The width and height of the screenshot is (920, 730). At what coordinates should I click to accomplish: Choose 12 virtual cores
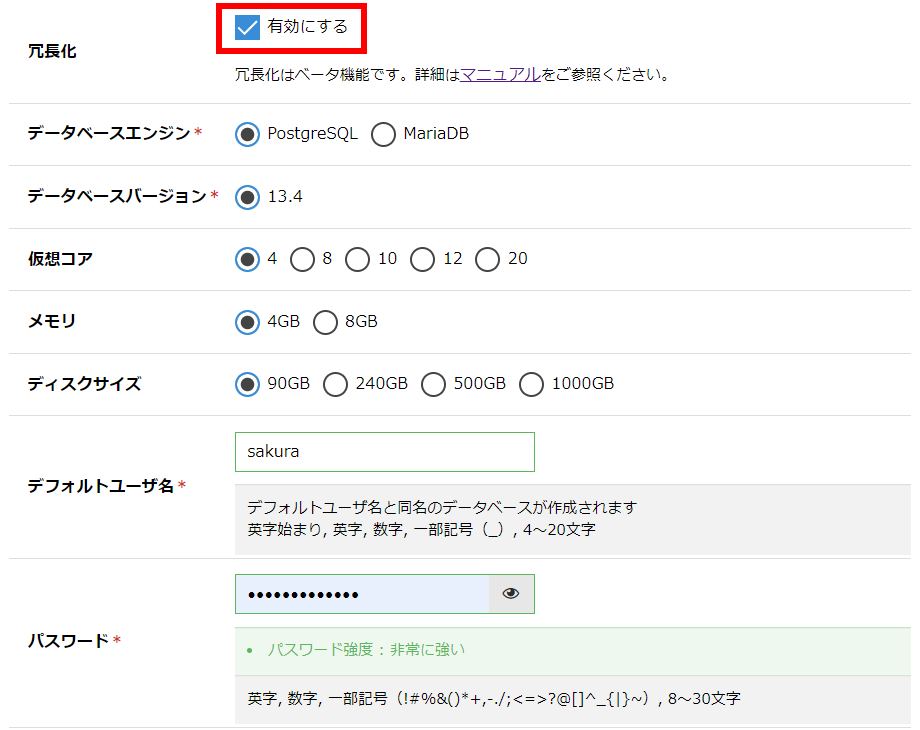422,259
